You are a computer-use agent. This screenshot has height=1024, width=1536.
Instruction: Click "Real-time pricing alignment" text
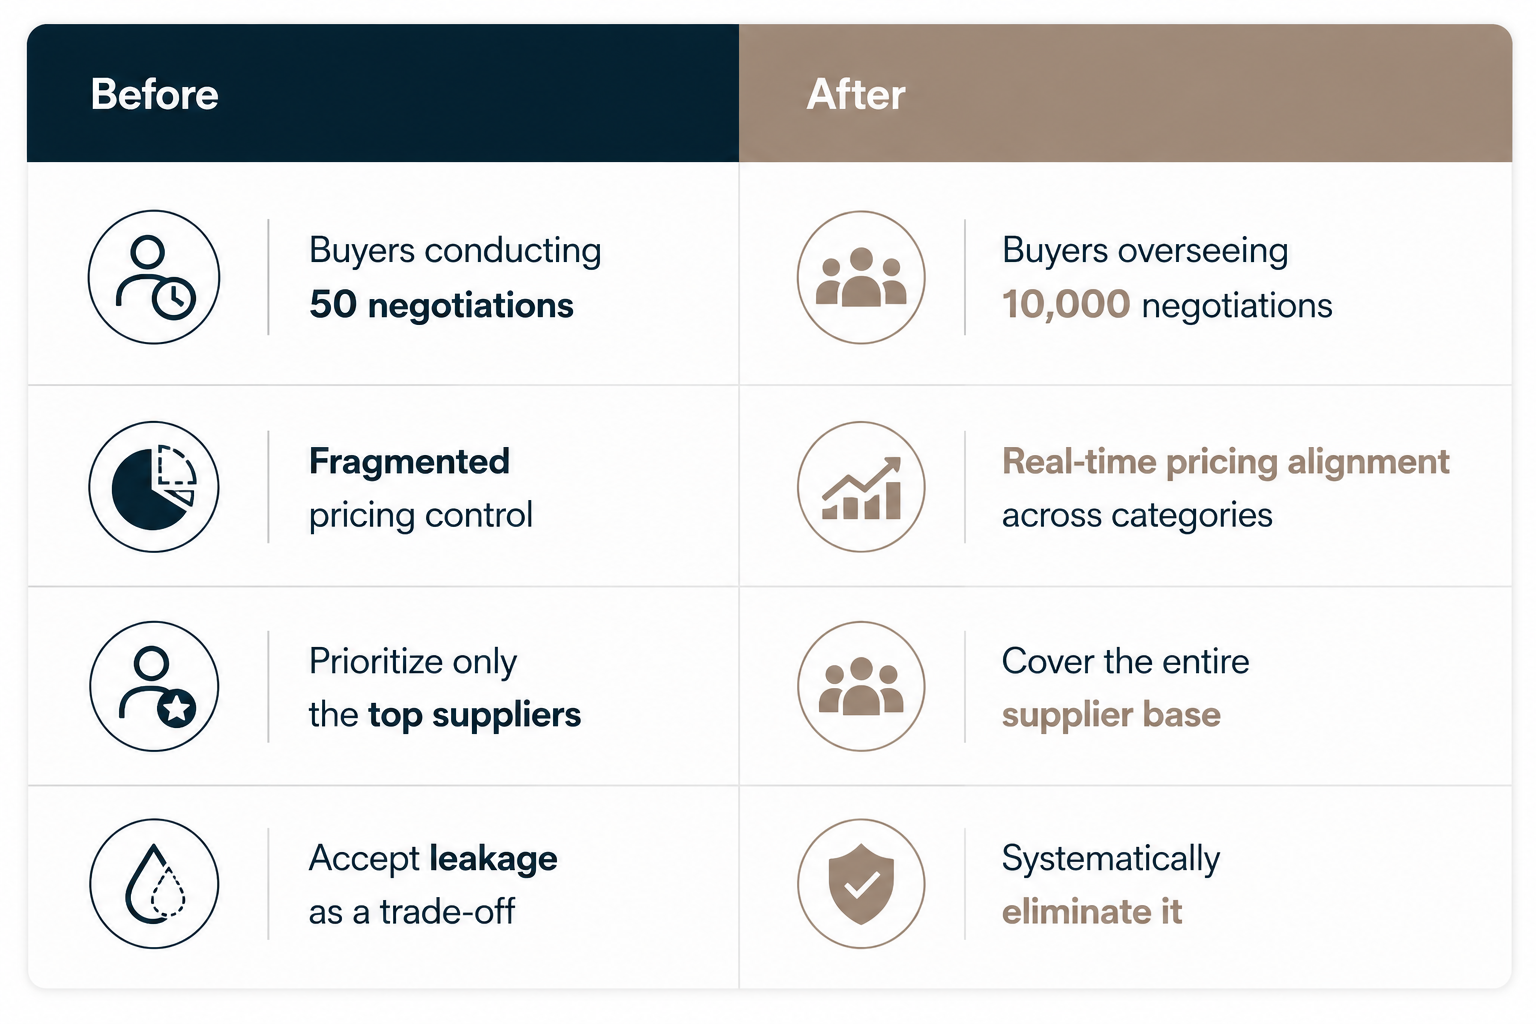click(1226, 462)
